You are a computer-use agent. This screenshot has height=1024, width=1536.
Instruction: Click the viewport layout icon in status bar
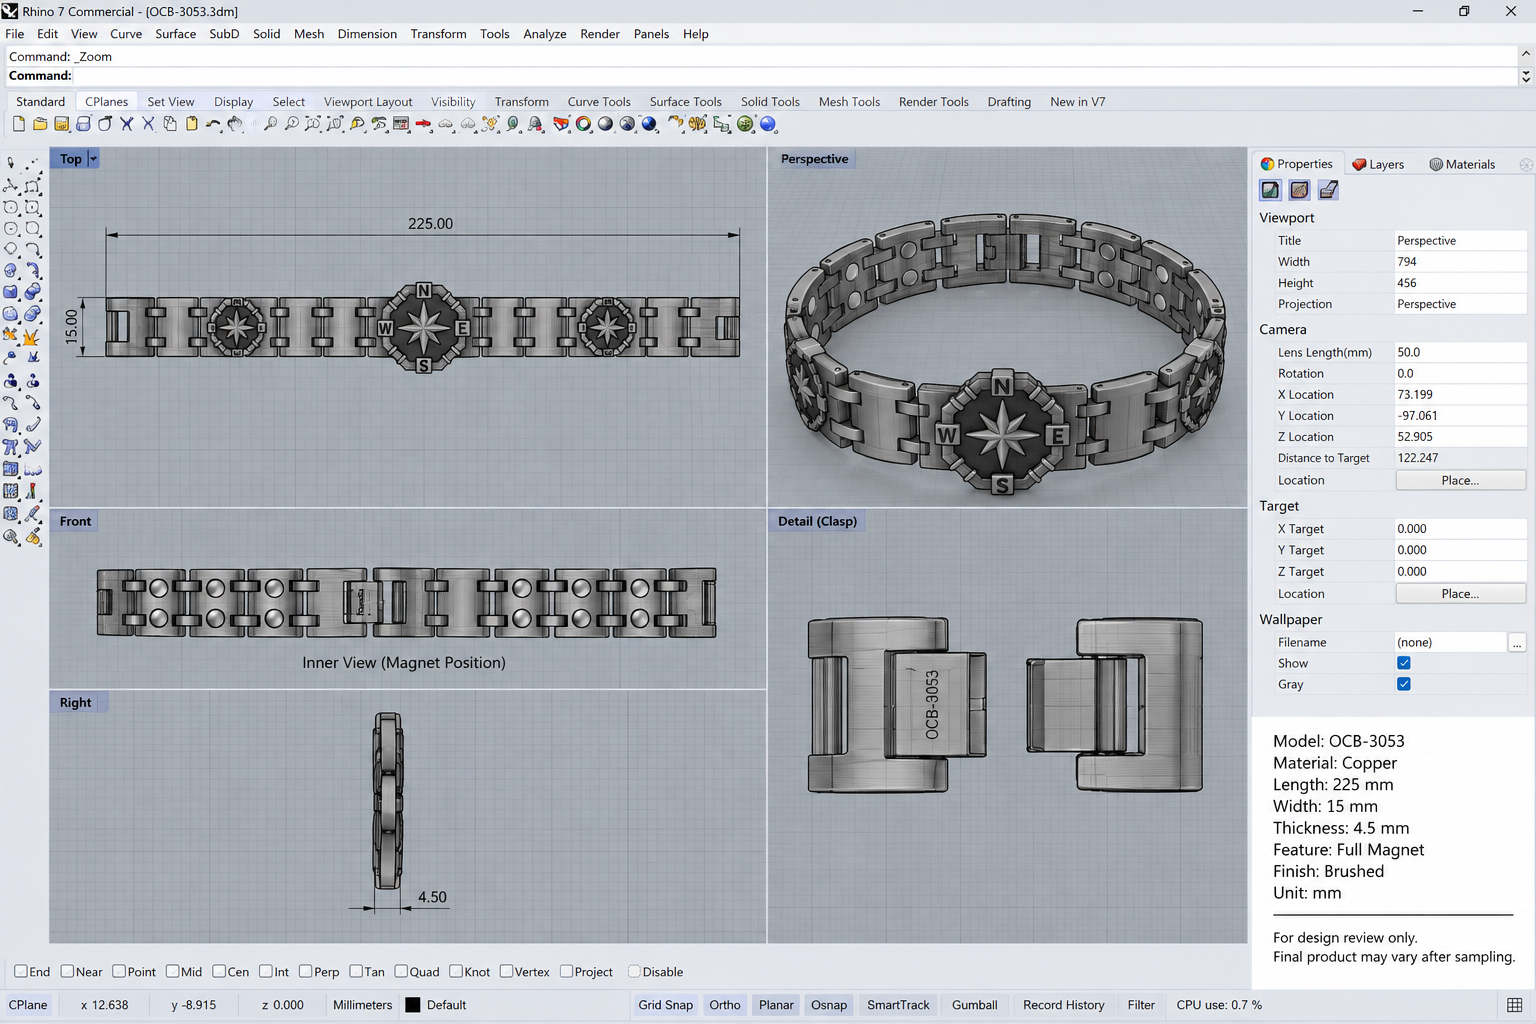click(1514, 1005)
